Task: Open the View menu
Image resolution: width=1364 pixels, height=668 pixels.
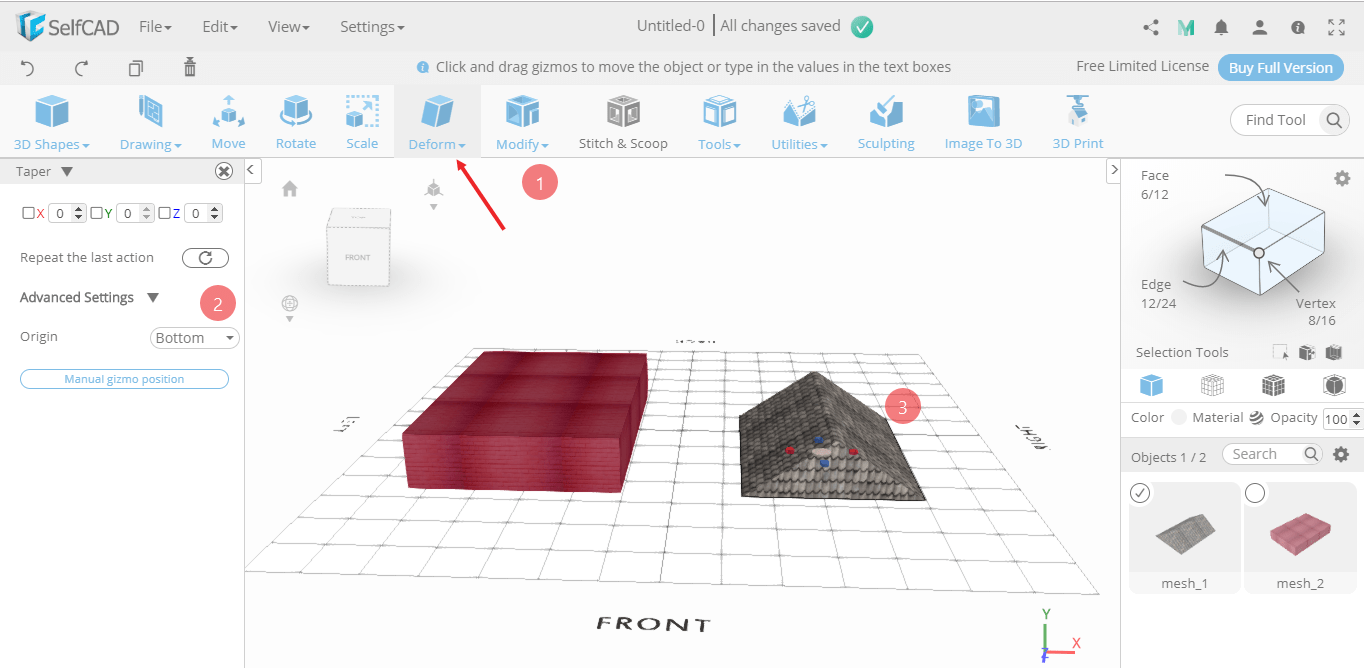Action: tap(287, 27)
